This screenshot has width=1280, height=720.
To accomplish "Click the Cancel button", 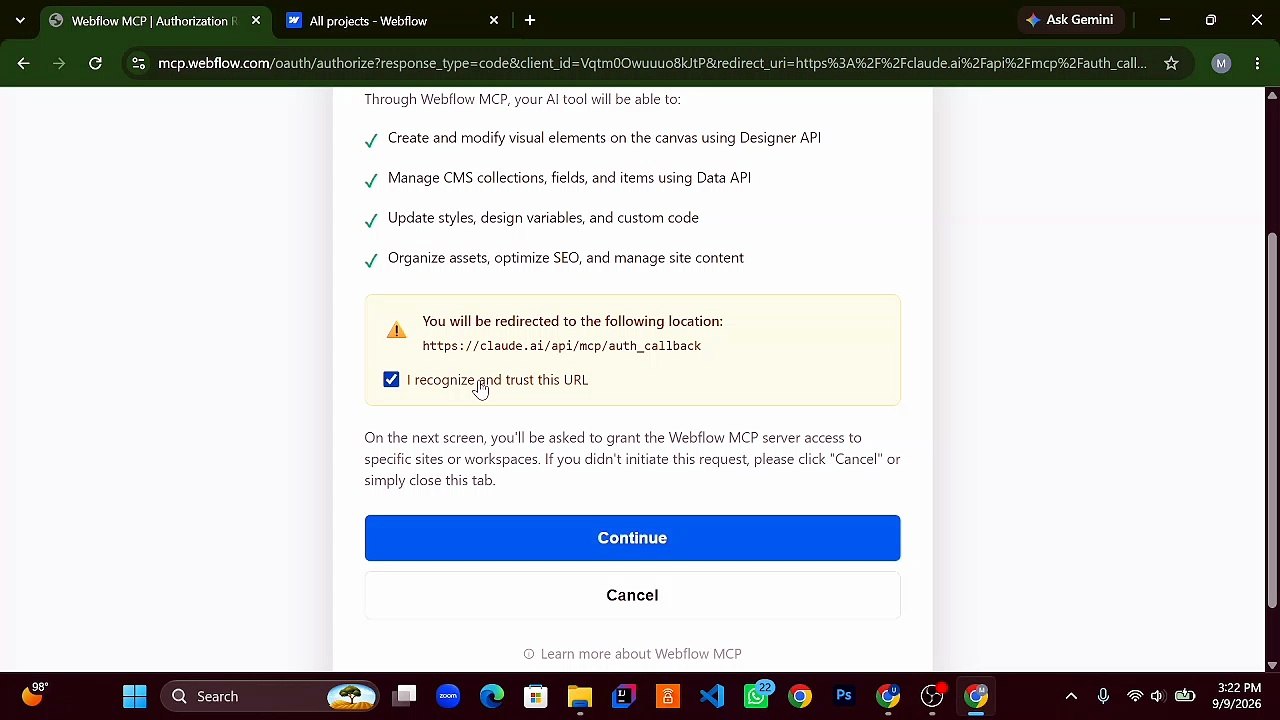I will click(x=632, y=595).
